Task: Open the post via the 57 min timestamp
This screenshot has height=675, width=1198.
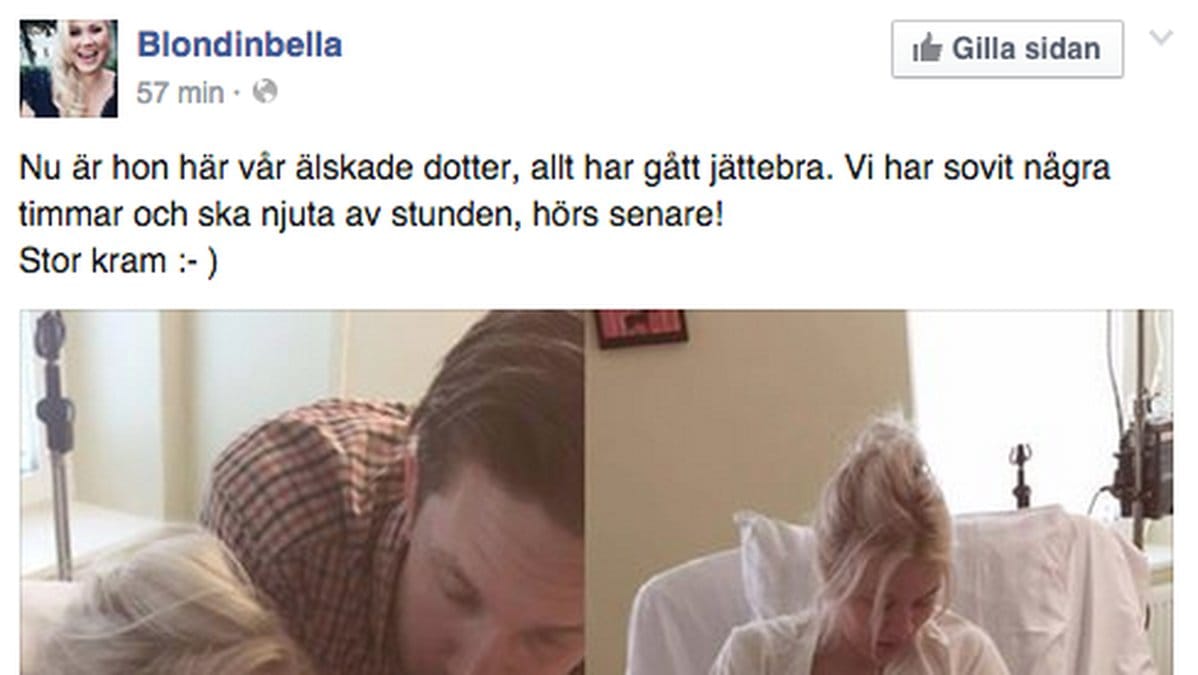Action: click(x=180, y=92)
